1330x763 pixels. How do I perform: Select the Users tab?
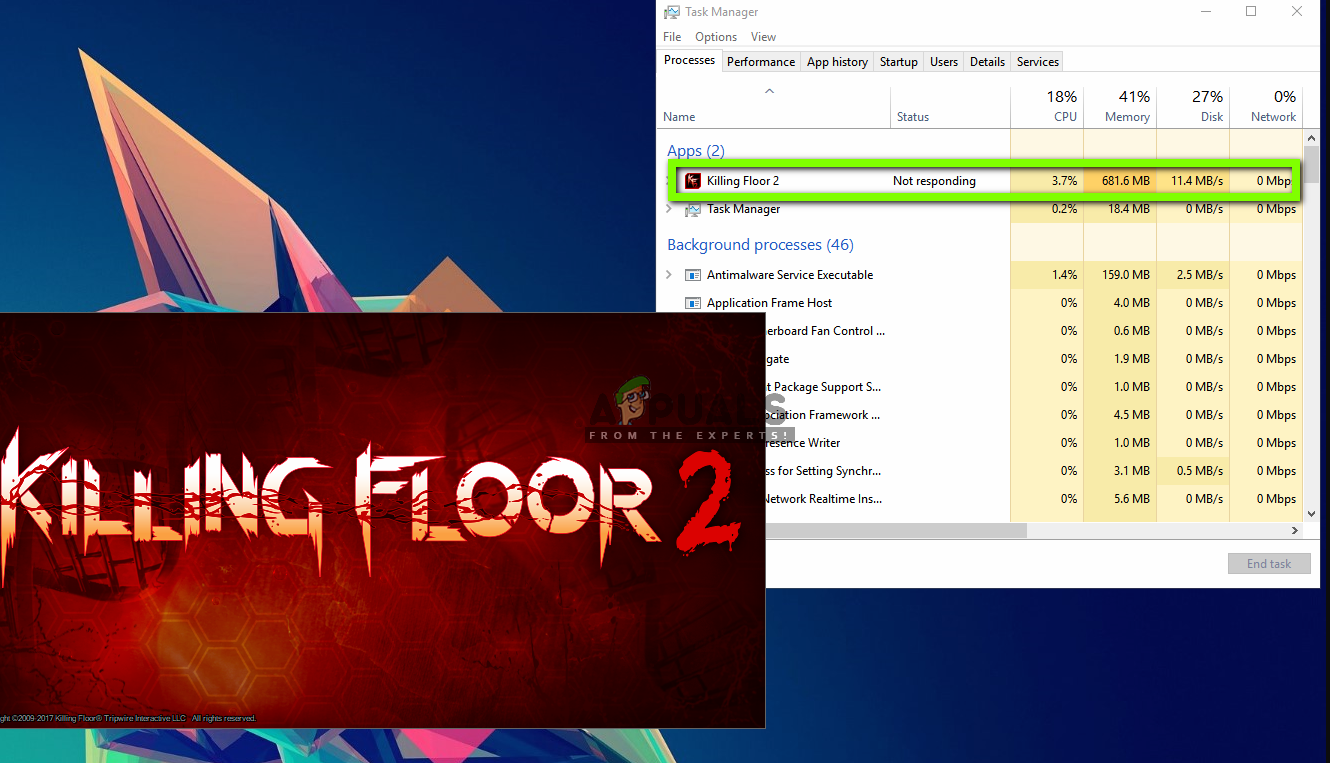pyautogui.click(x=944, y=62)
